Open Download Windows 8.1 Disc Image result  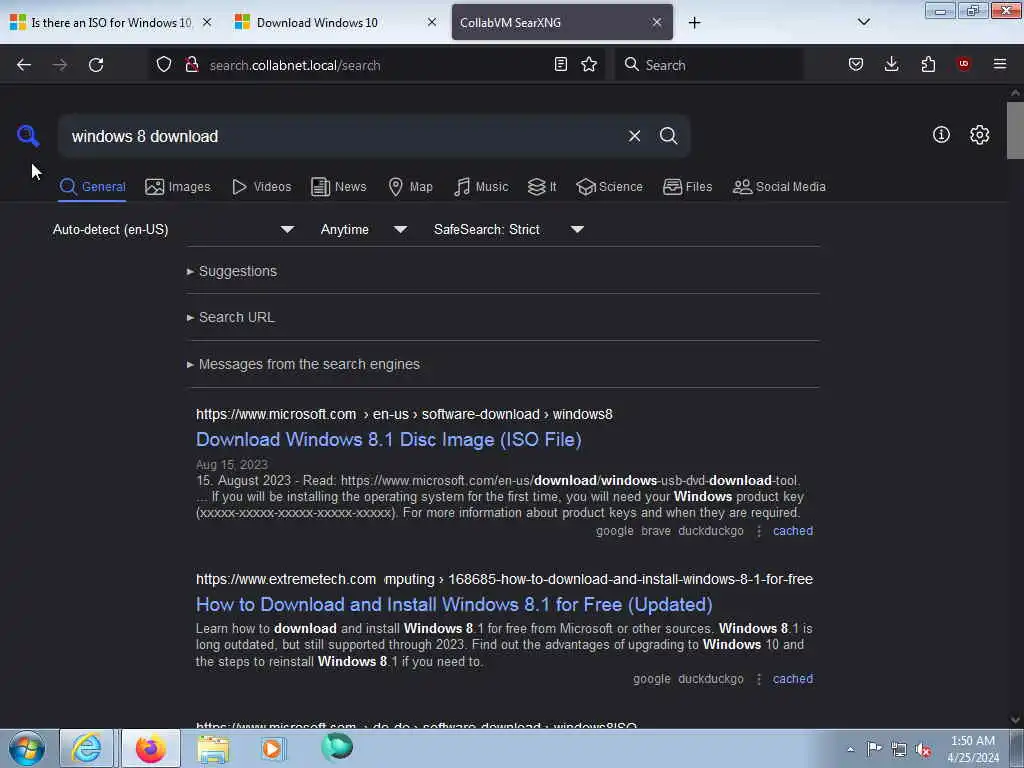389,440
